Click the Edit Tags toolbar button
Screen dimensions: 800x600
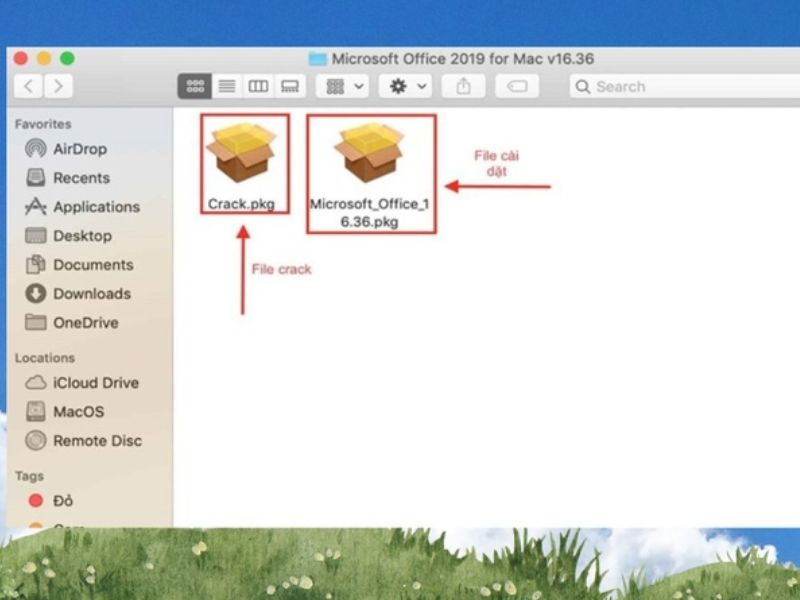pos(517,86)
